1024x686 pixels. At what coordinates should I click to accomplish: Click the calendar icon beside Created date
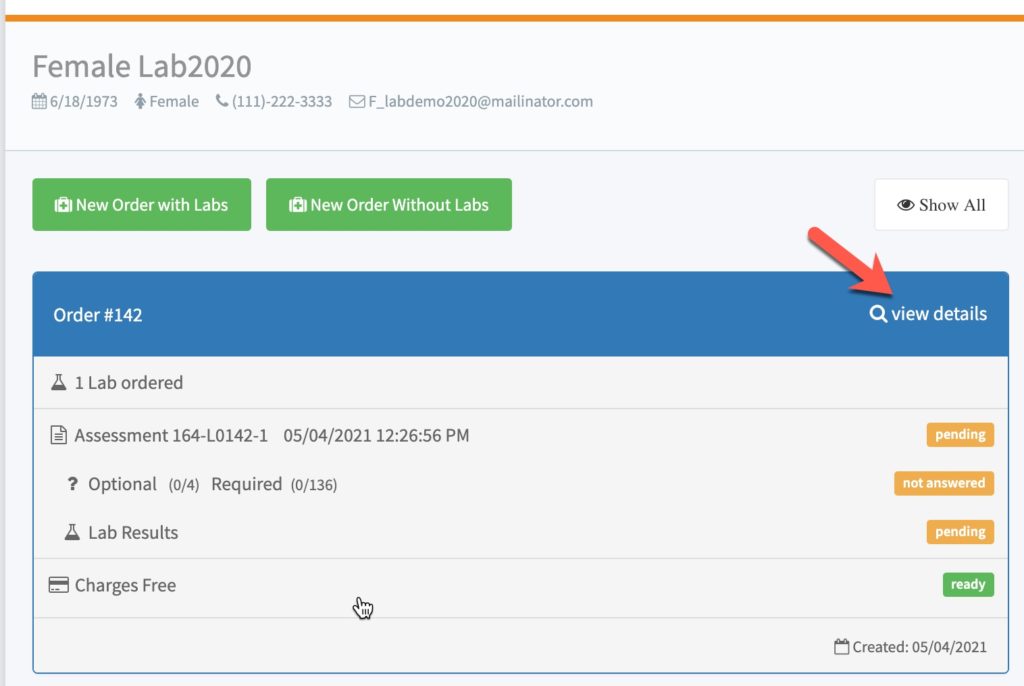[842, 646]
